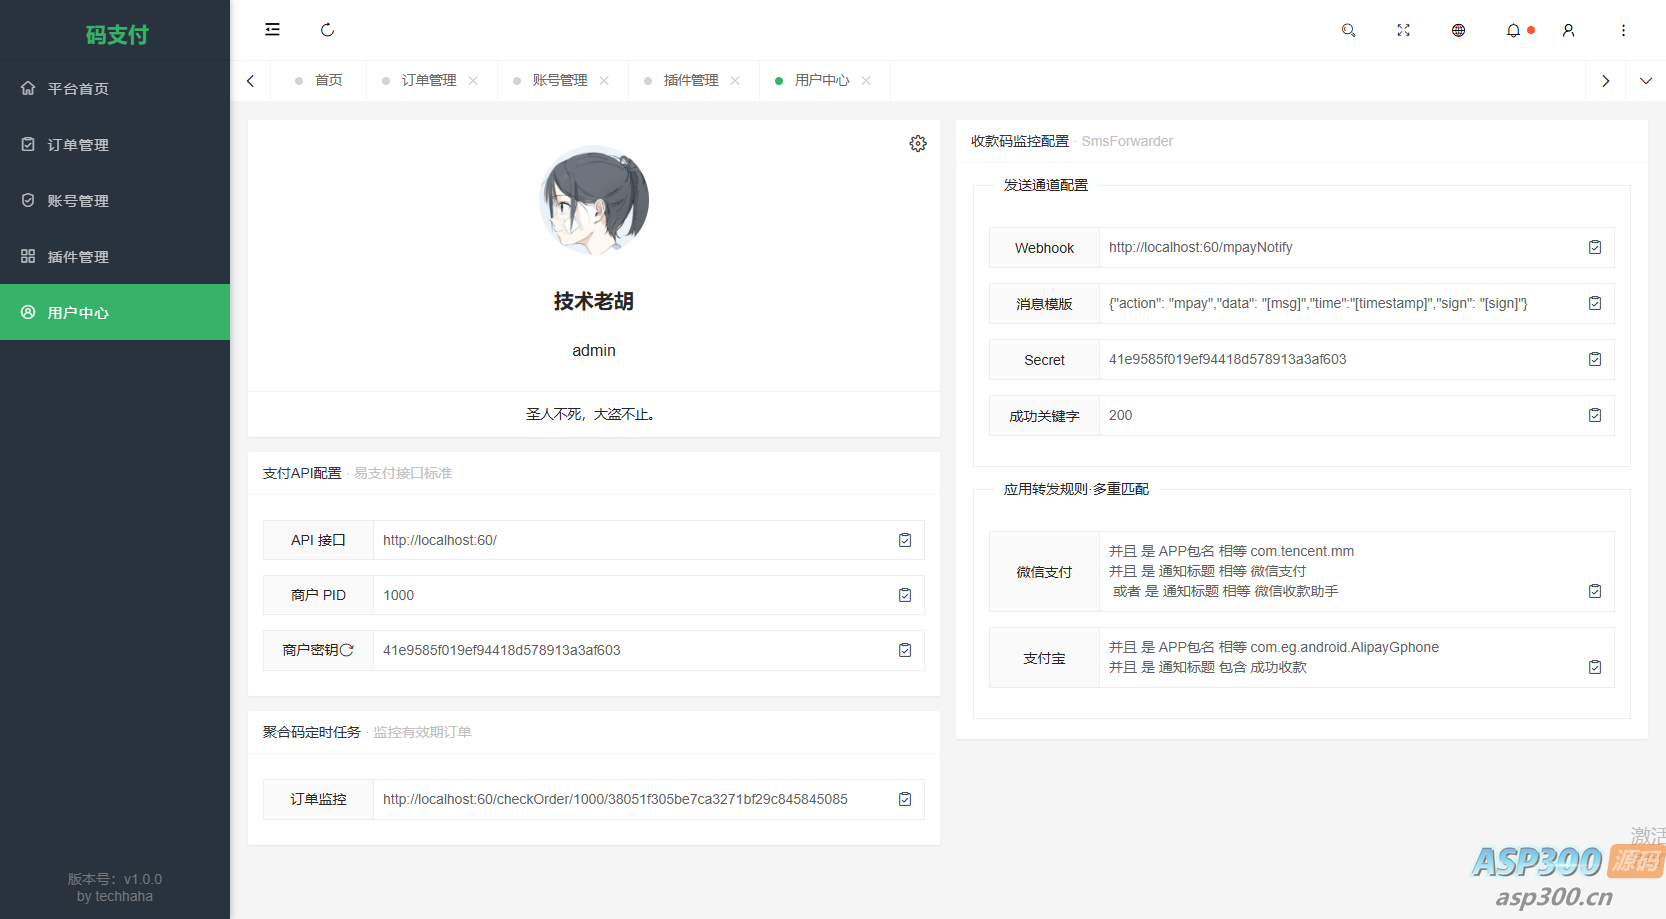Copy the Webhook URL with its copy icon
This screenshot has width=1666, height=919.
click(x=1595, y=247)
